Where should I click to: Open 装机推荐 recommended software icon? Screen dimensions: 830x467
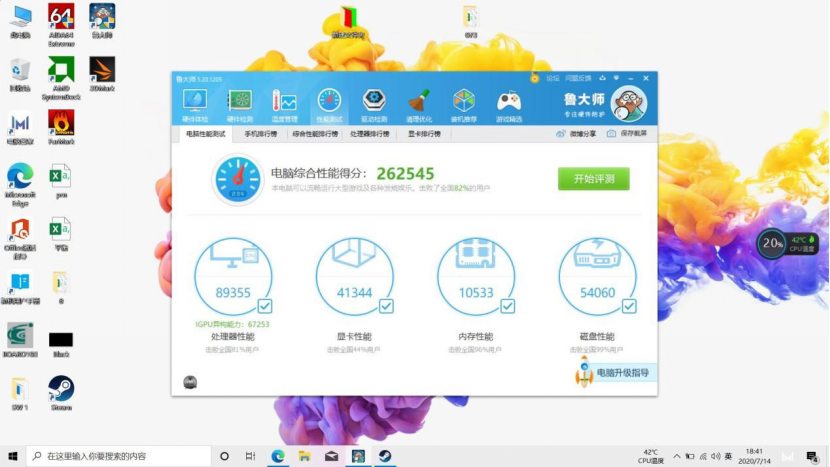click(464, 103)
